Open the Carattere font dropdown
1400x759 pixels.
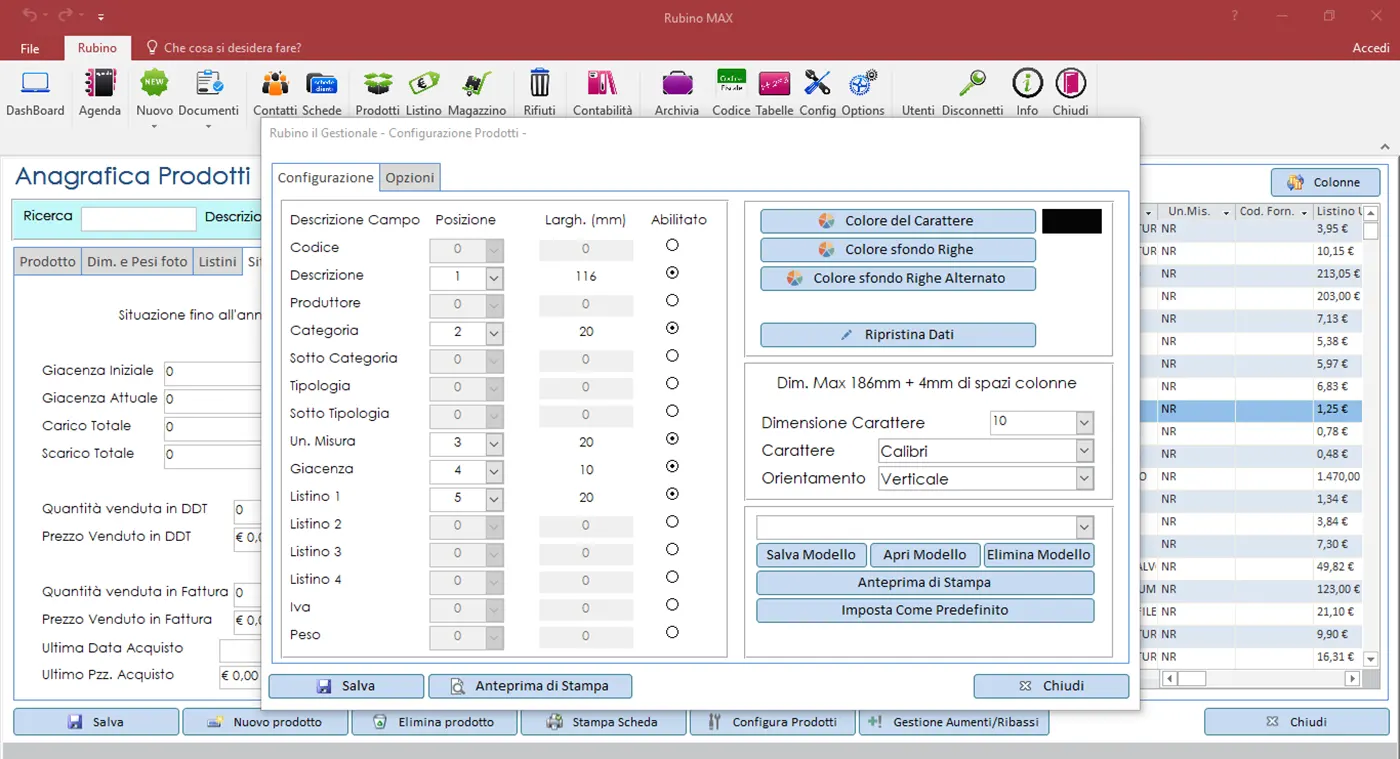(1085, 451)
